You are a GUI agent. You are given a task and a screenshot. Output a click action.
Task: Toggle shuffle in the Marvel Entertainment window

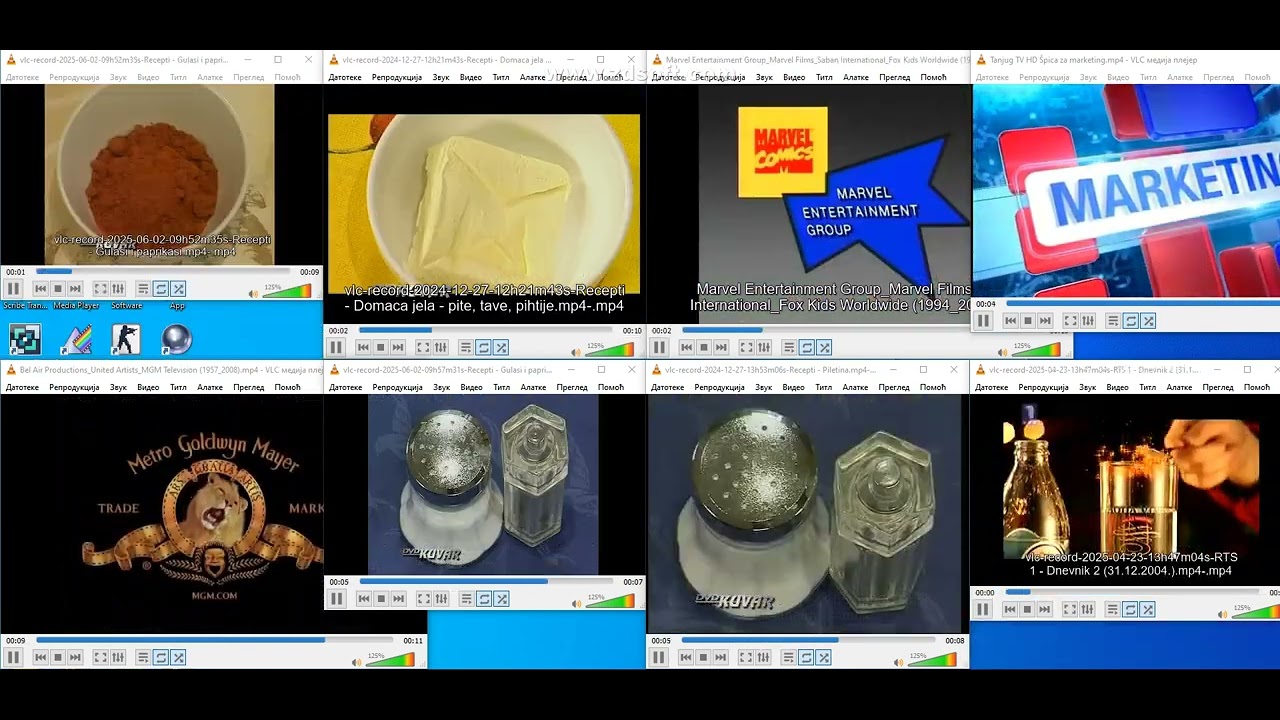click(x=824, y=347)
